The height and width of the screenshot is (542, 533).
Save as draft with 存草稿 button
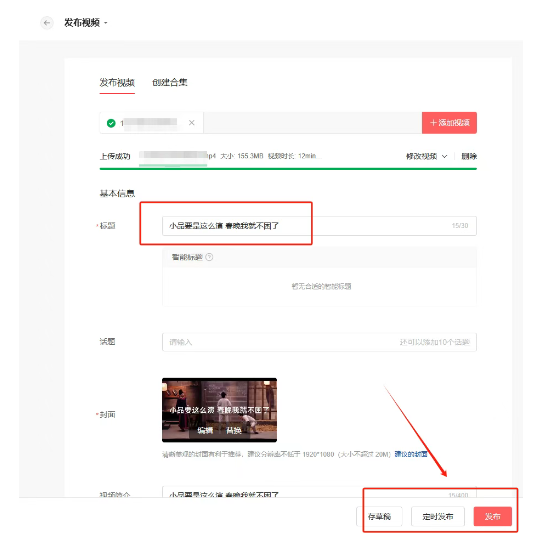coord(379,516)
